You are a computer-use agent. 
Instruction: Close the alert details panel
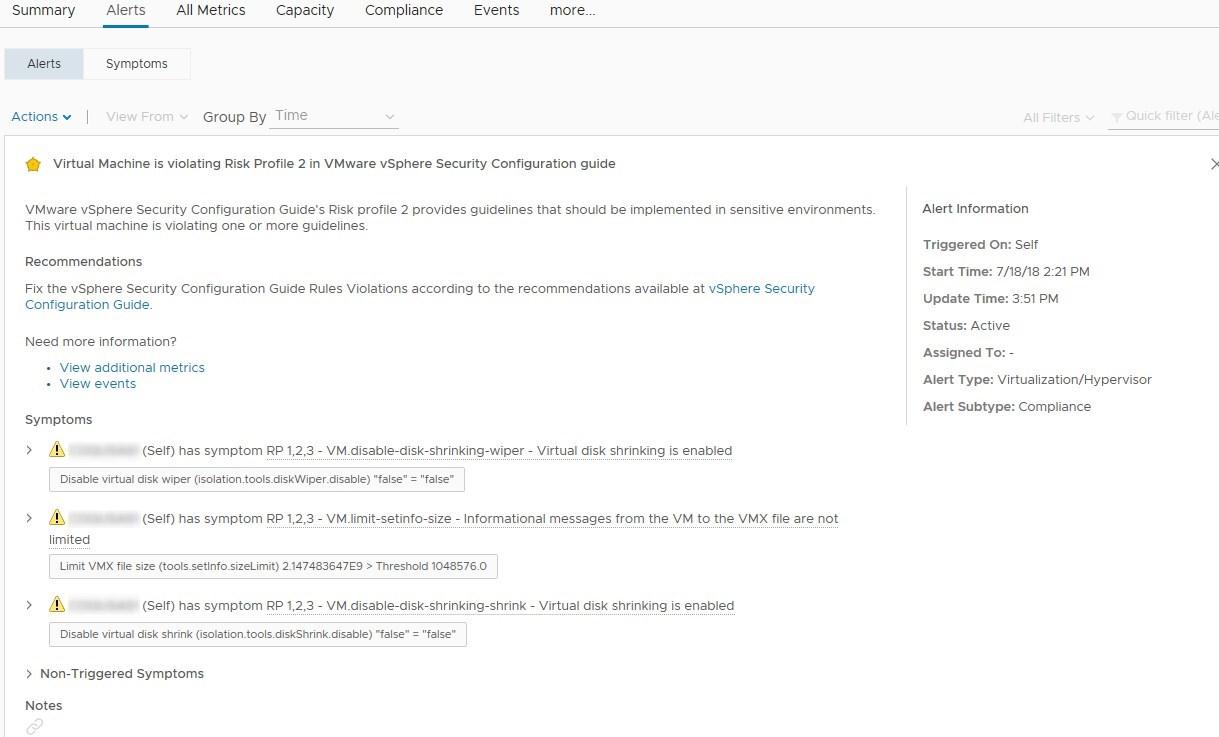pyautogui.click(x=1214, y=164)
